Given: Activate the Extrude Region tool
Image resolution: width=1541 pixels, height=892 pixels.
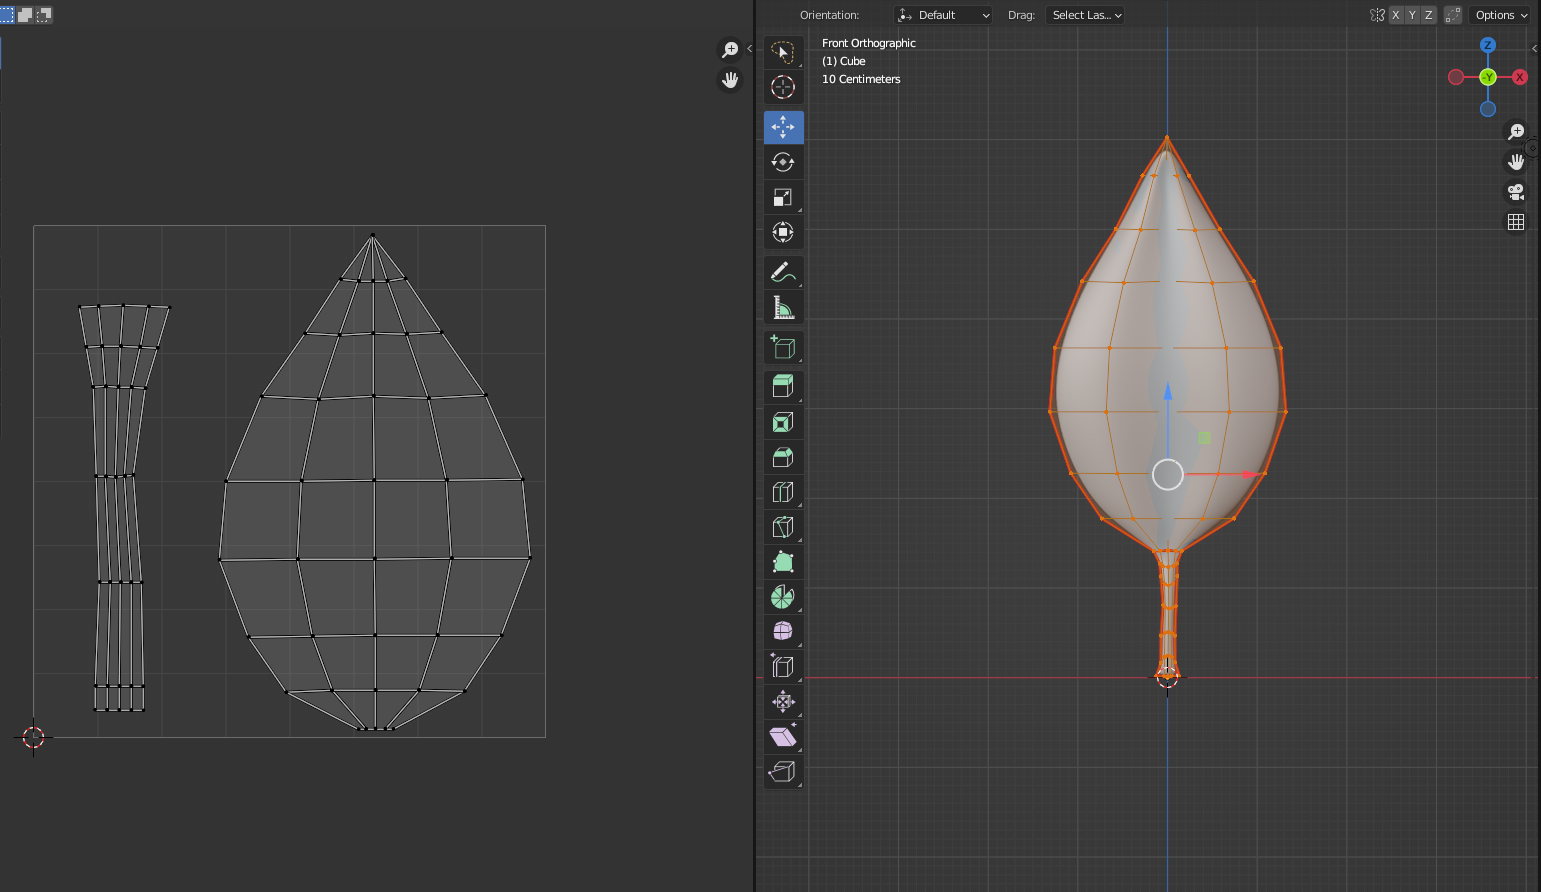Looking at the screenshot, I should (x=783, y=387).
